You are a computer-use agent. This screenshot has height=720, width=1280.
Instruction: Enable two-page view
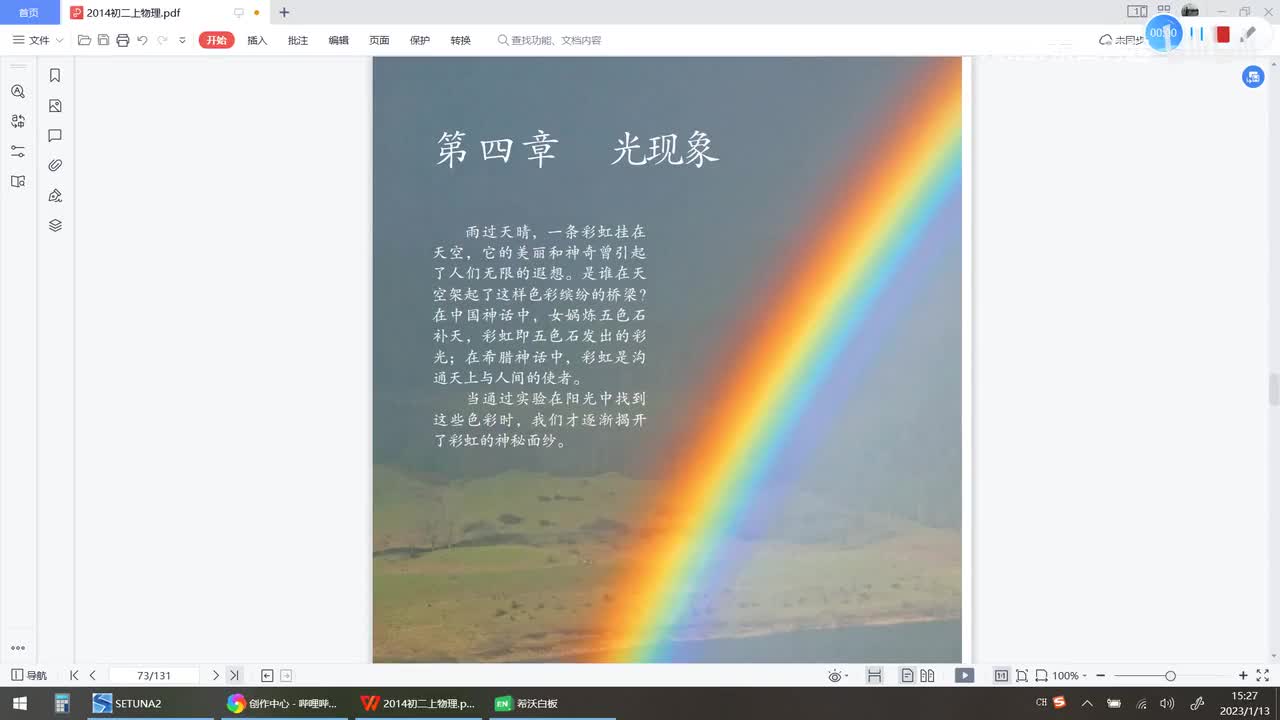927,676
